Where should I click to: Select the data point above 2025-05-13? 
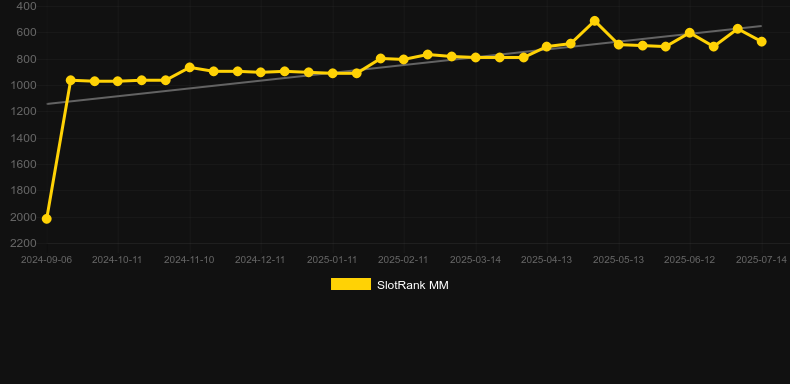[x=619, y=44]
